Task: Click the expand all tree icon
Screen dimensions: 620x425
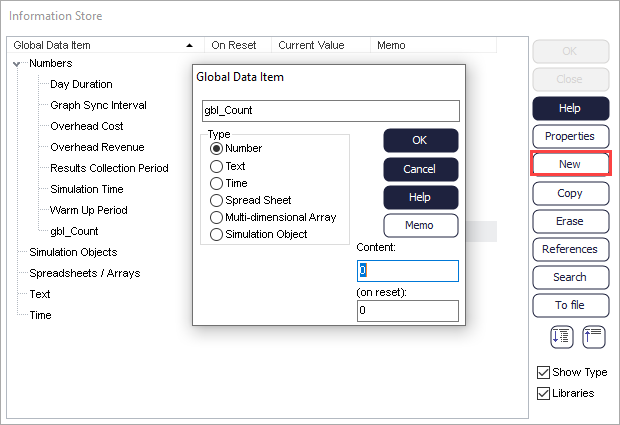Action: (561, 338)
